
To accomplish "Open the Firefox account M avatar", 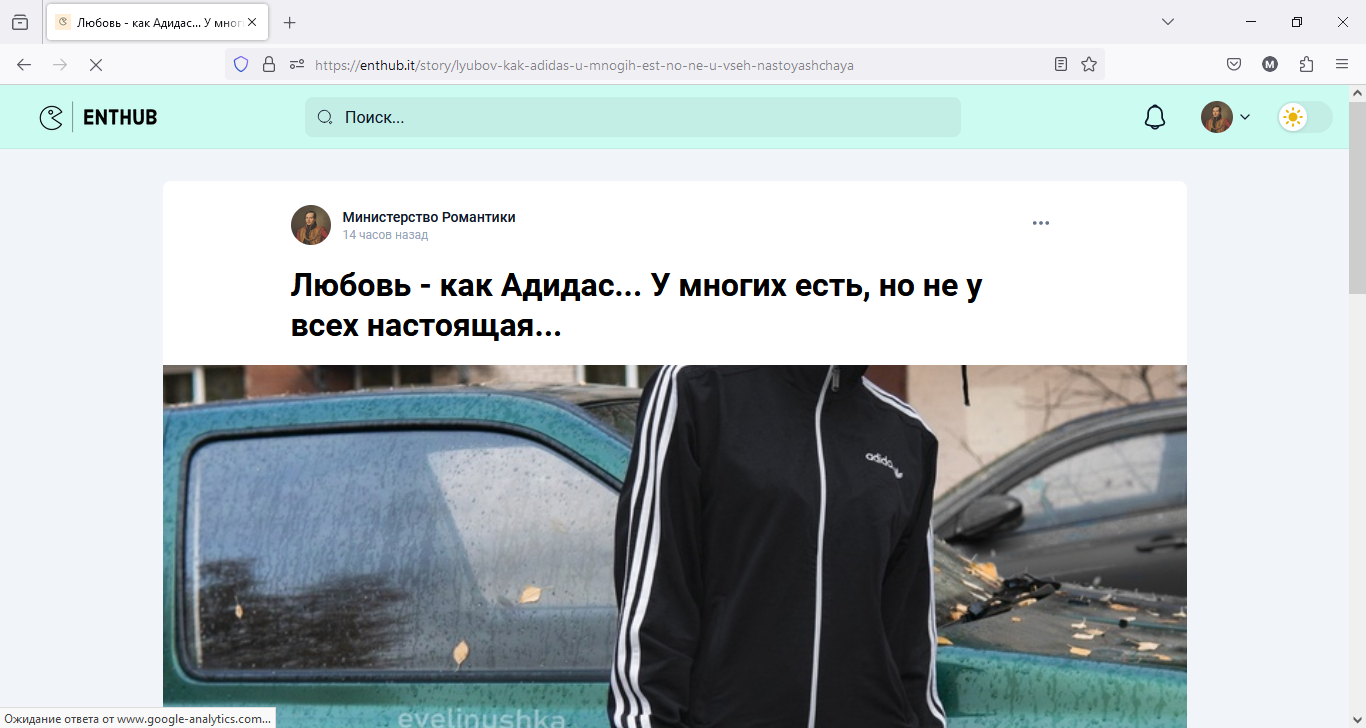I will tap(1270, 65).
